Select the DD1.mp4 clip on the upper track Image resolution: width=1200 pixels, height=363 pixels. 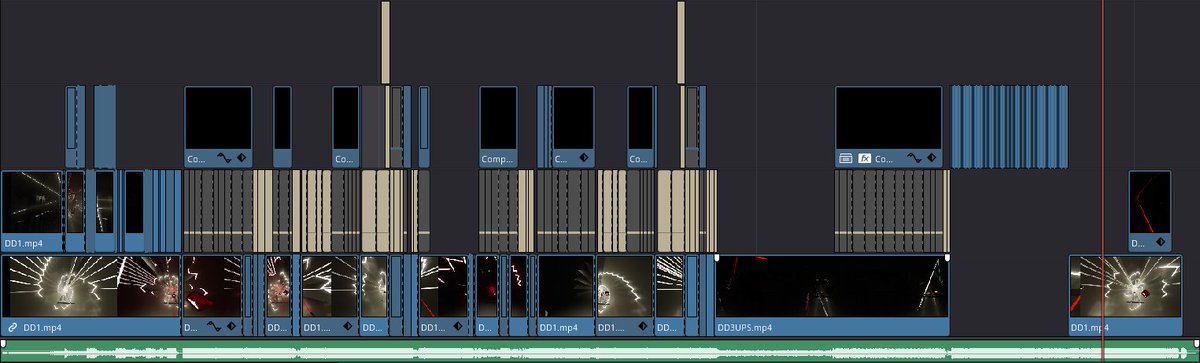tap(33, 211)
